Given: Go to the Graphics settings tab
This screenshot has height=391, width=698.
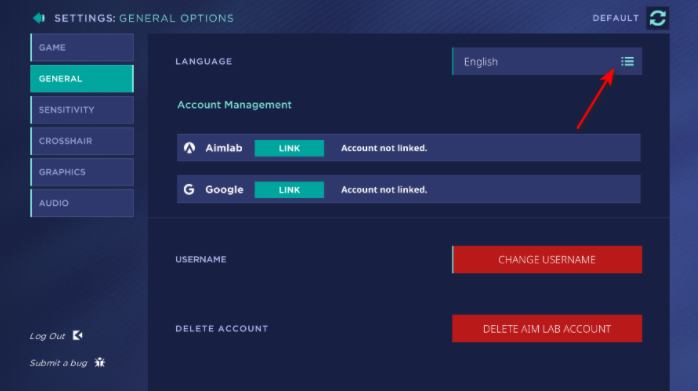Looking at the screenshot, I should pyautogui.click(x=82, y=172).
